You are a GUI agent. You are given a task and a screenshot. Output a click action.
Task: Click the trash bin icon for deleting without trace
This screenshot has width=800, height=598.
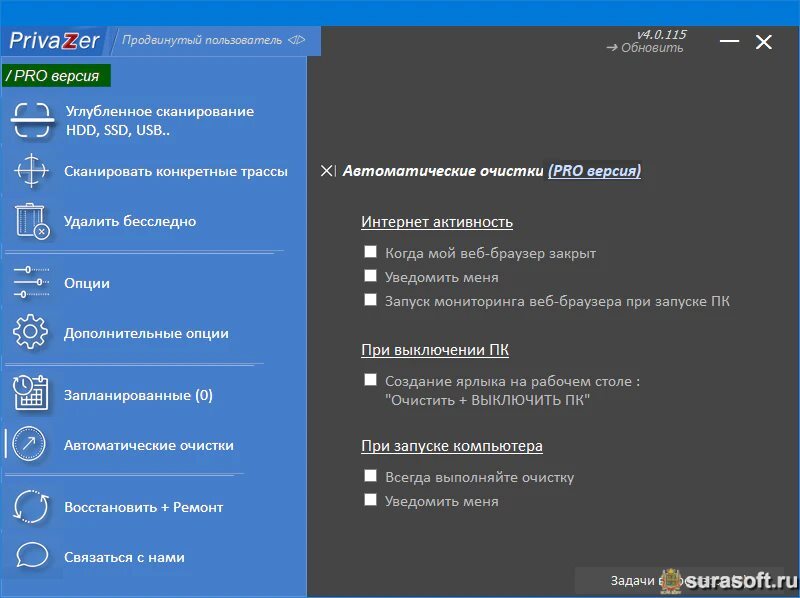32,221
